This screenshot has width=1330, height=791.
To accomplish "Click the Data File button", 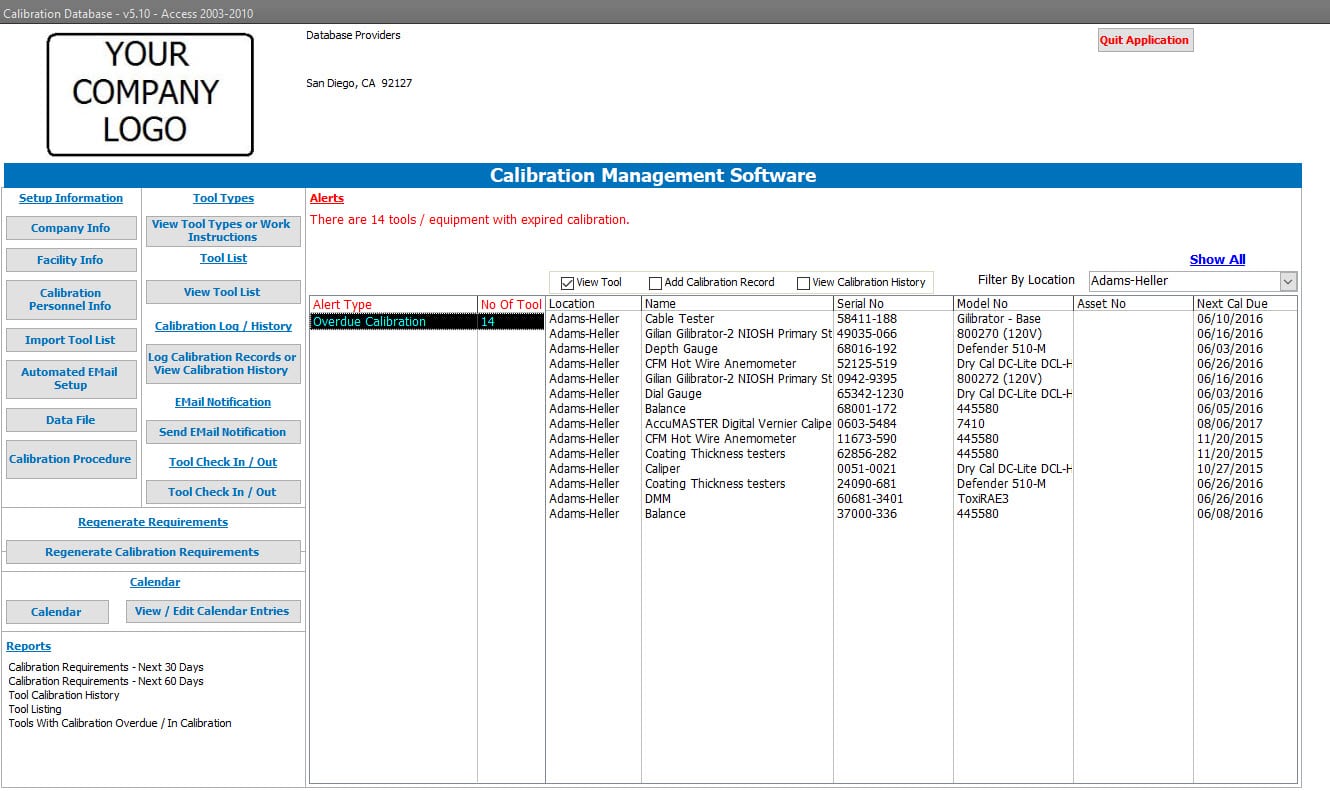I will (x=71, y=420).
